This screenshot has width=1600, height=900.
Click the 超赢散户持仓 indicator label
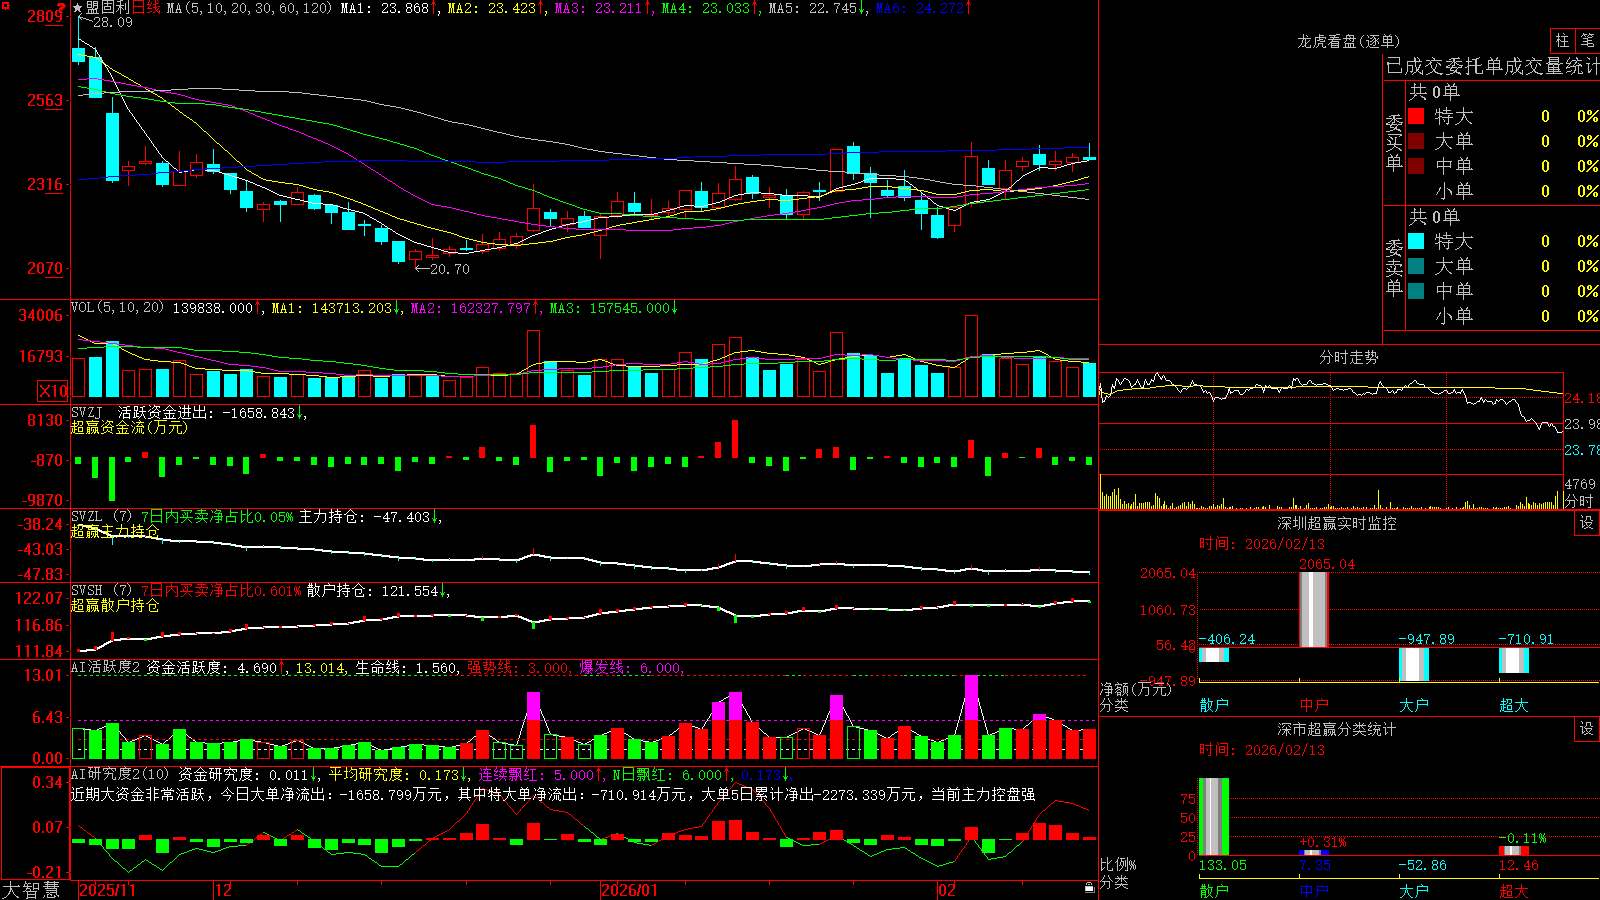[x=115, y=605]
